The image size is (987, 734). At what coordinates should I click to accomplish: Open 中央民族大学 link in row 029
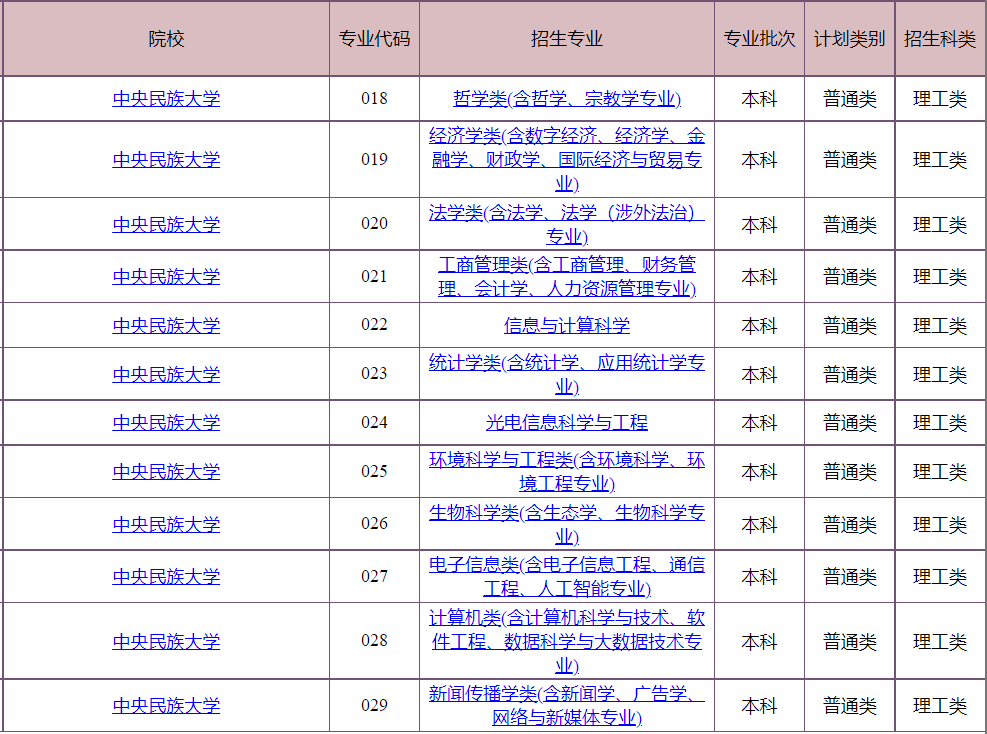166,706
